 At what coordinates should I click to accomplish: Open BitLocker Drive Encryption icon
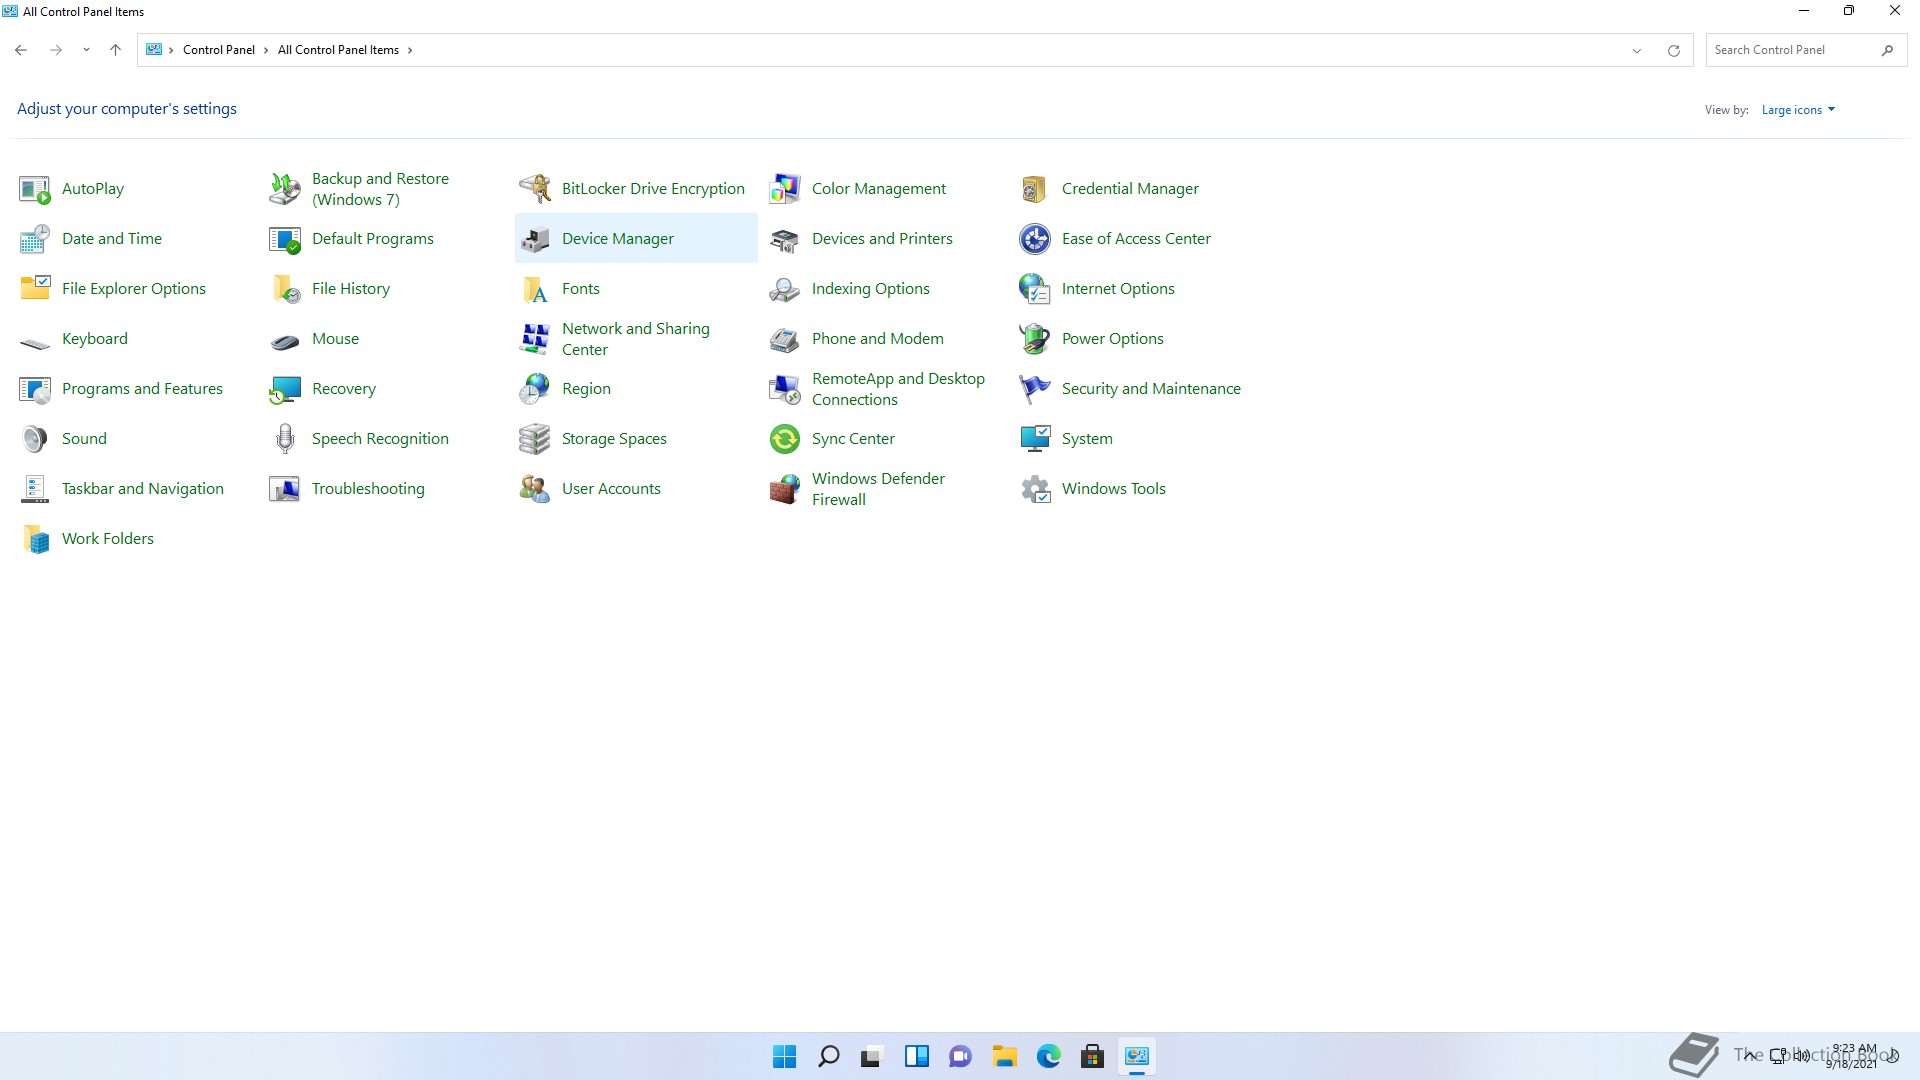(535, 189)
